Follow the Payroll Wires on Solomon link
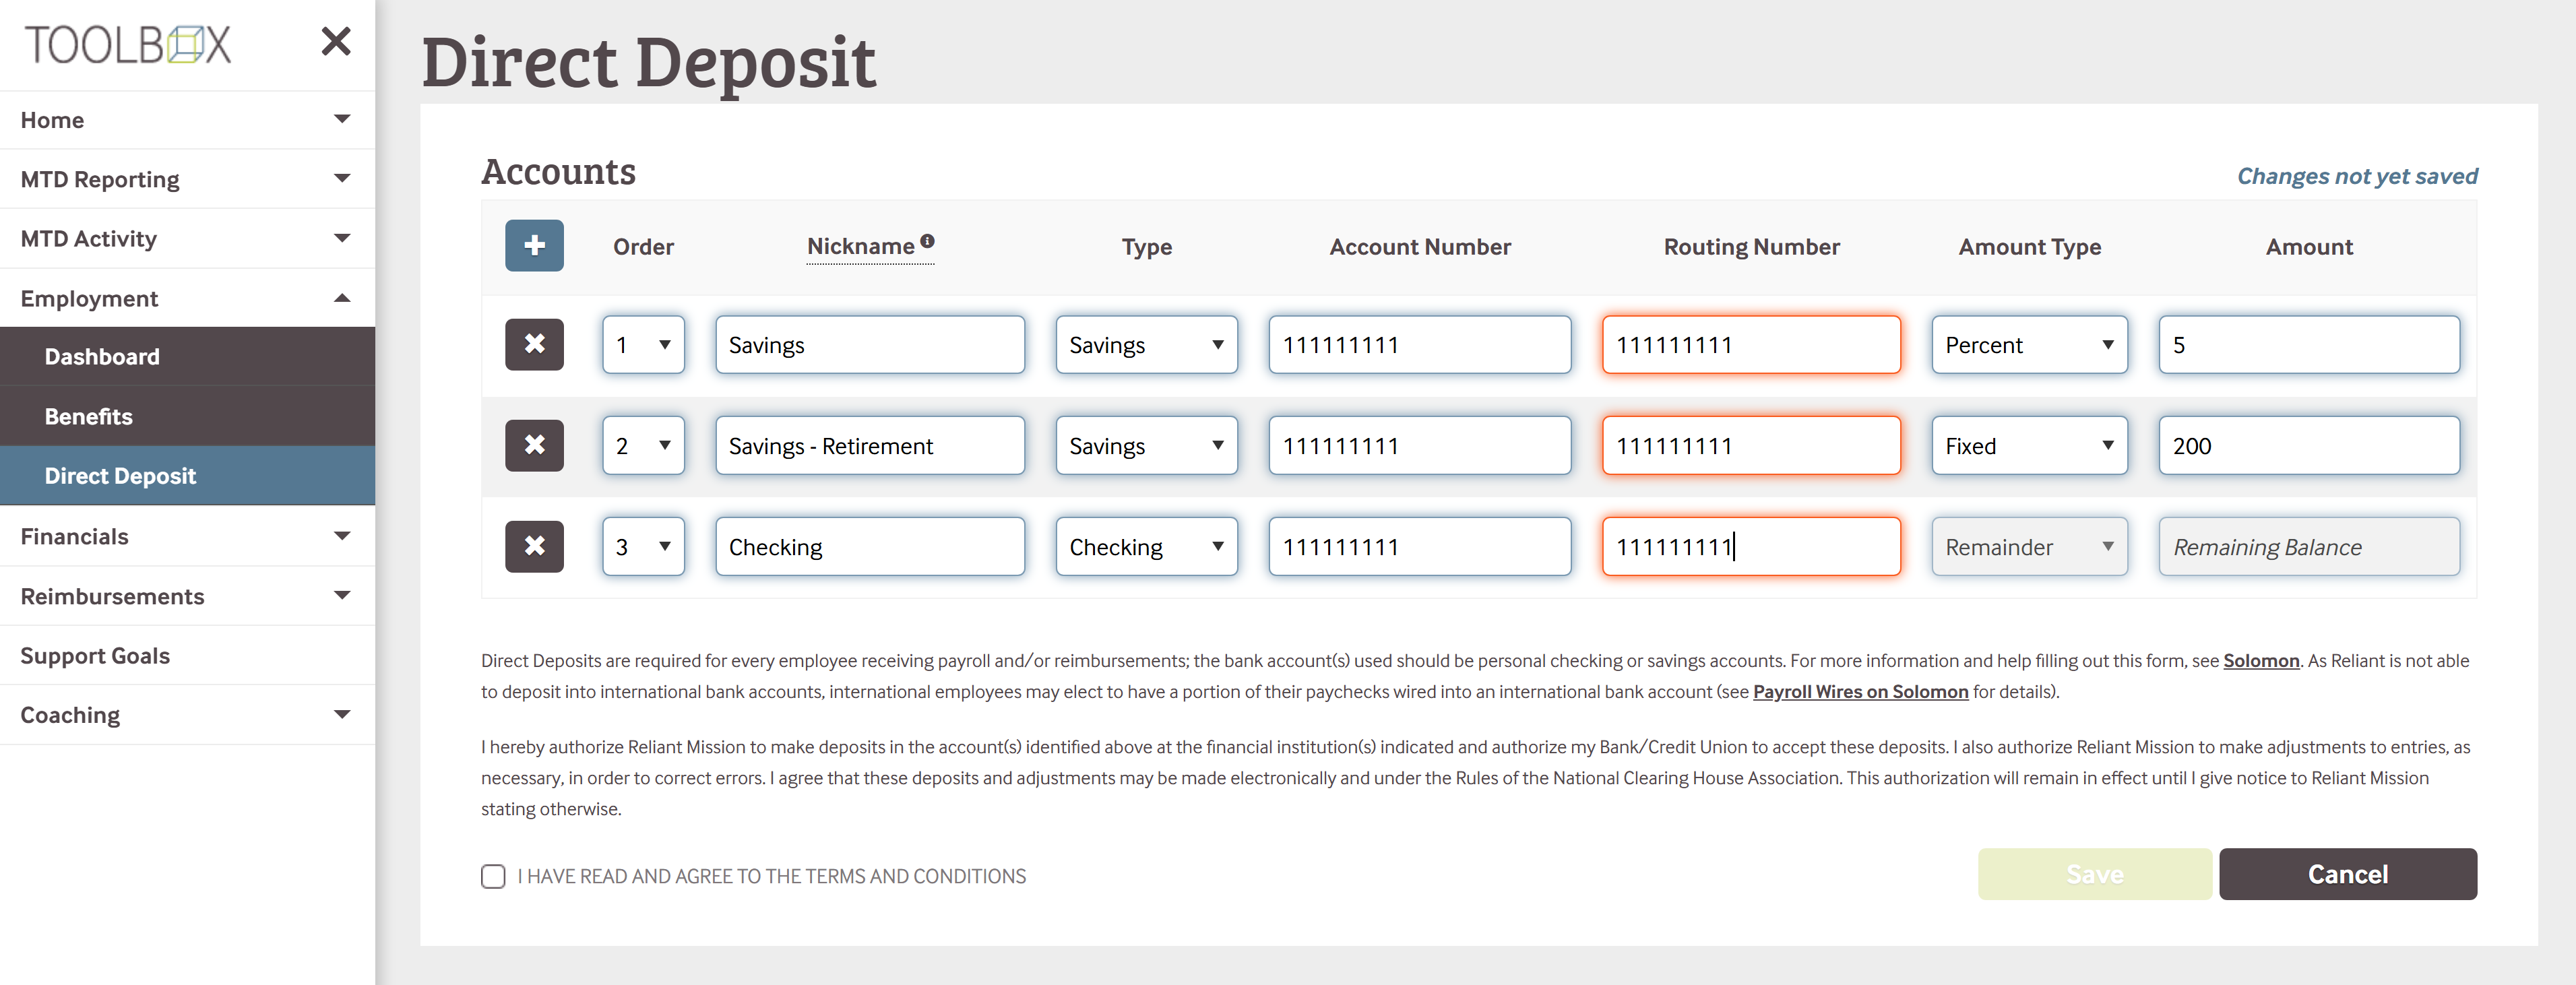2576x985 pixels. 1860,692
